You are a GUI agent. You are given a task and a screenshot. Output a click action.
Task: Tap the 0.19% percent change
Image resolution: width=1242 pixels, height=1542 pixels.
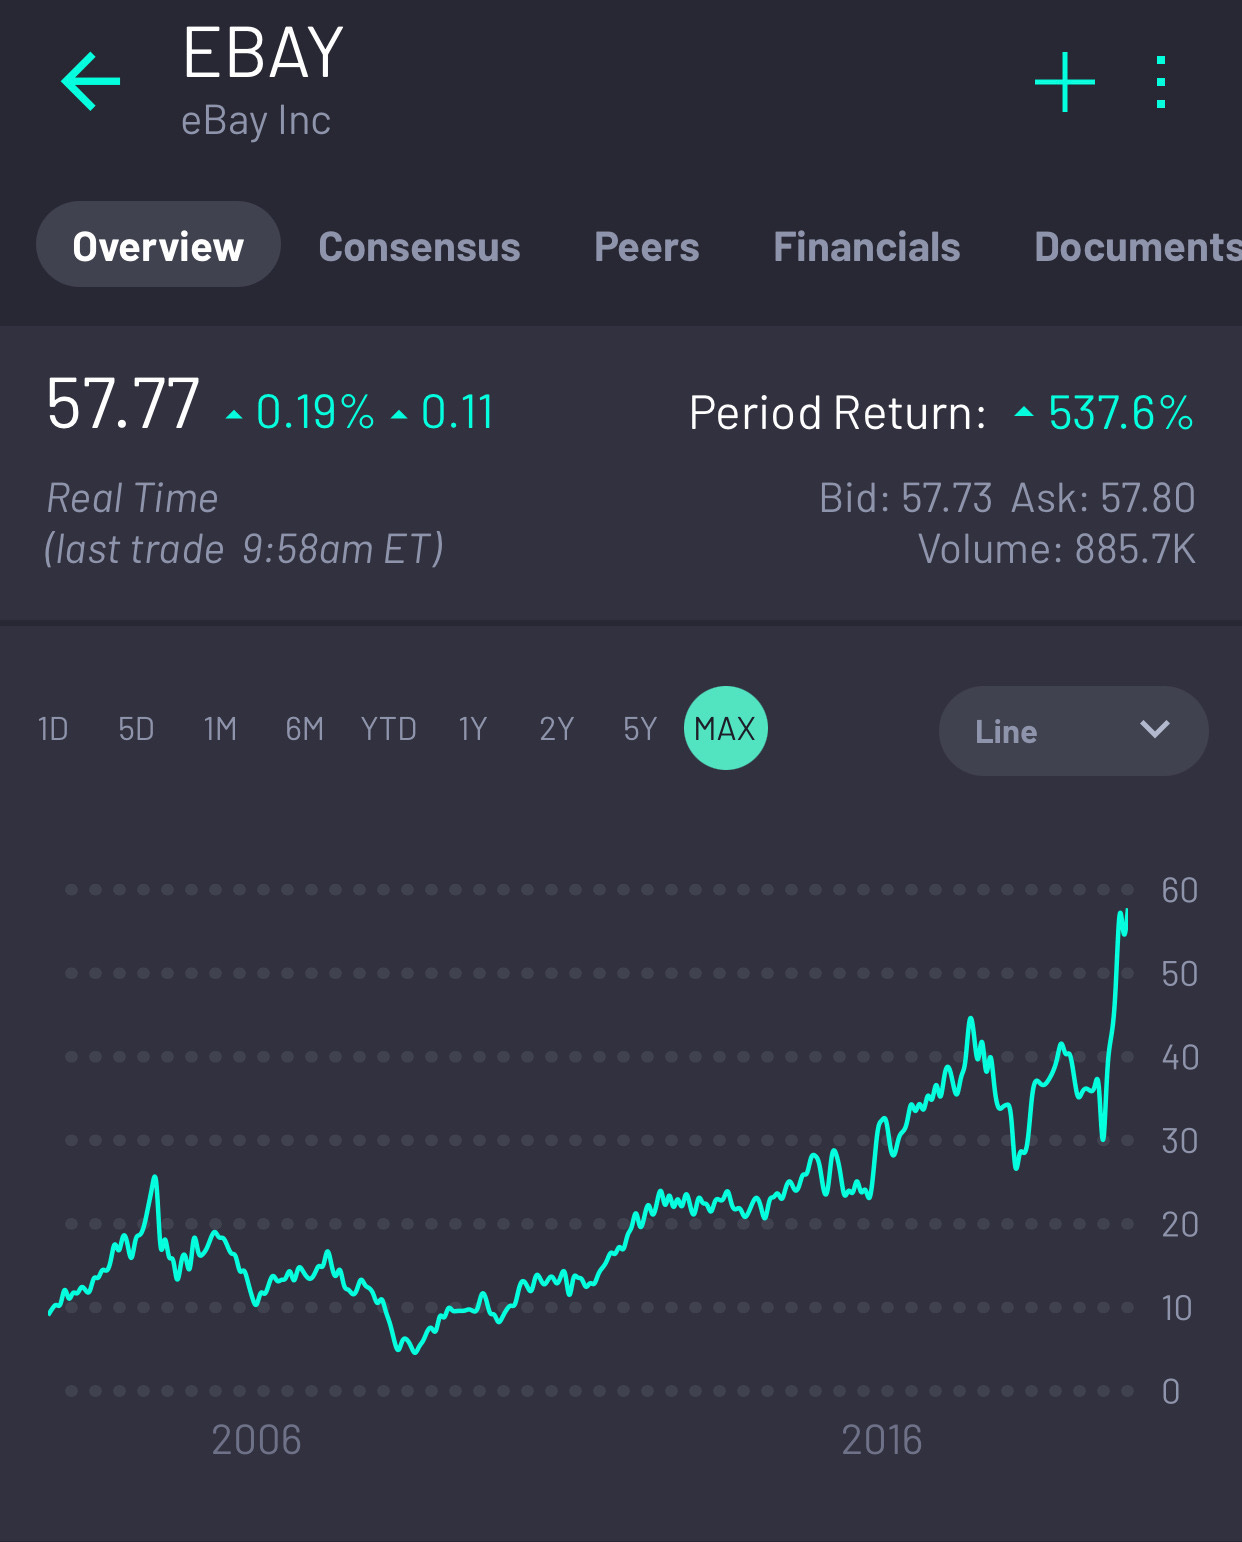(314, 412)
